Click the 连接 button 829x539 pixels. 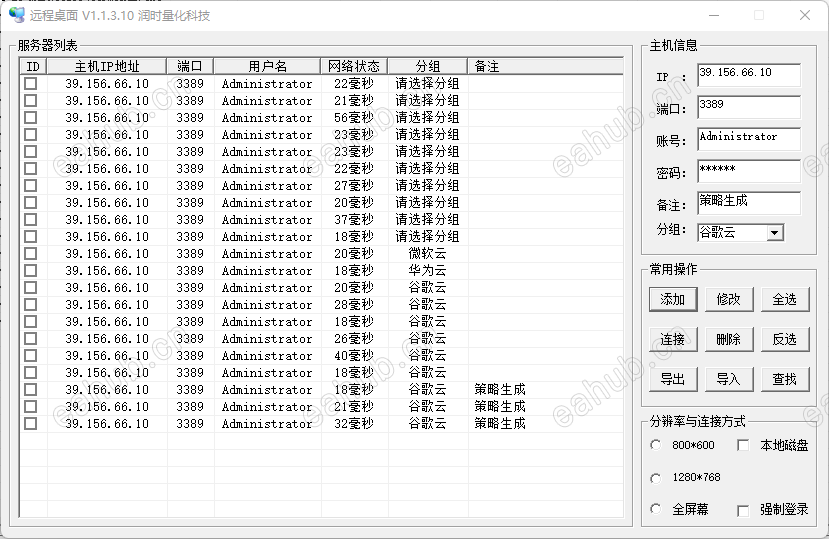(x=673, y=339)
